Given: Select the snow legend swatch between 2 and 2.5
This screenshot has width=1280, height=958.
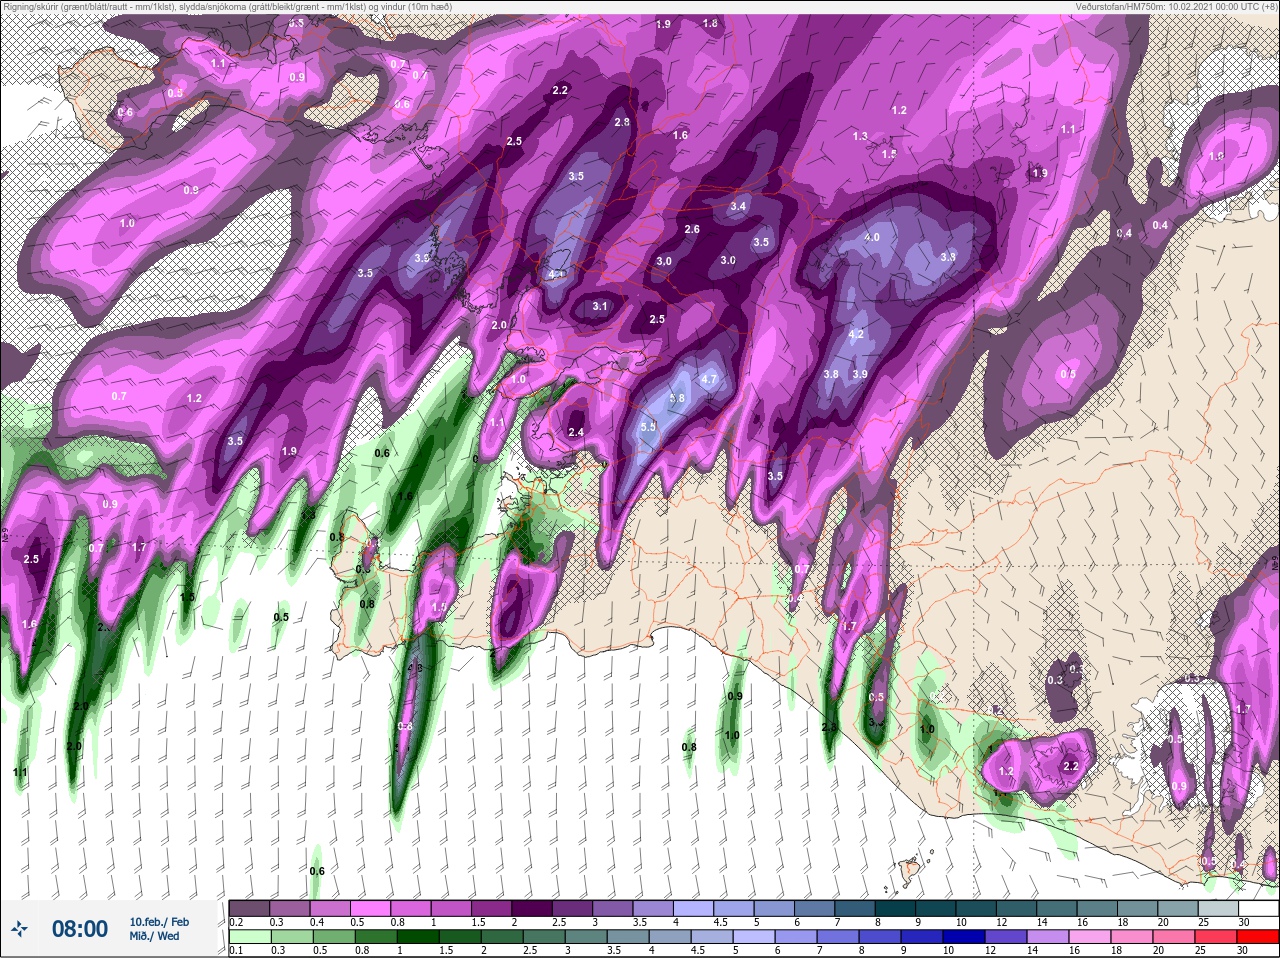Looking at the screenshot, I should coord(531,908).
